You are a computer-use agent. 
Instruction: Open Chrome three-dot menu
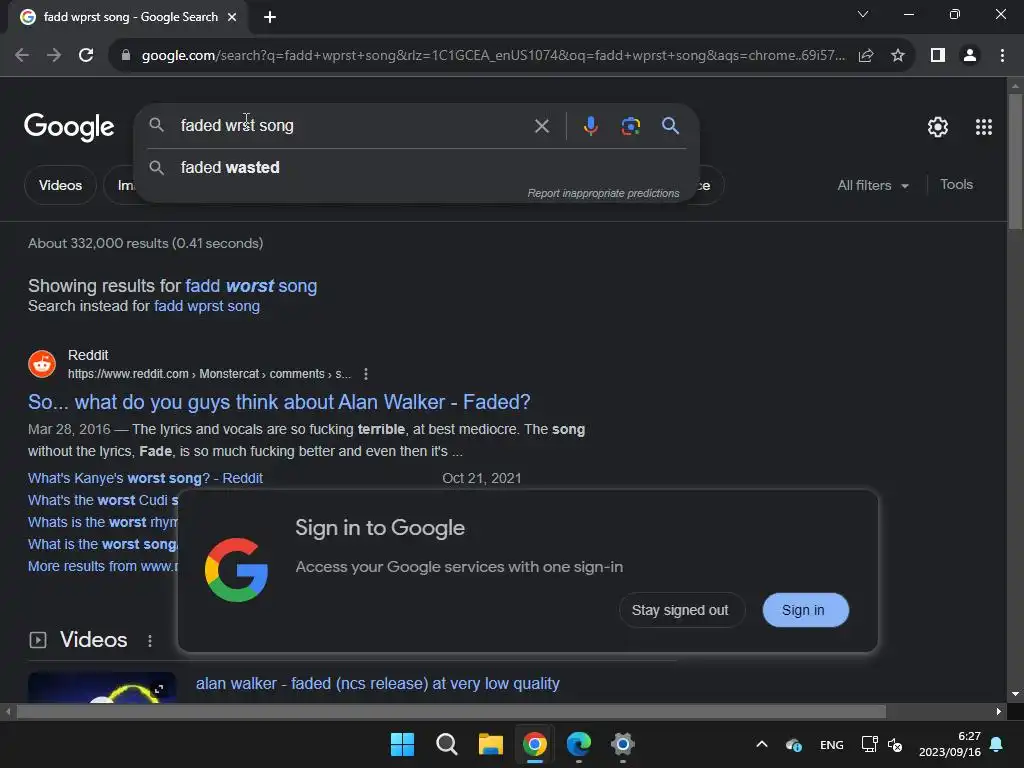(1002, 56)
